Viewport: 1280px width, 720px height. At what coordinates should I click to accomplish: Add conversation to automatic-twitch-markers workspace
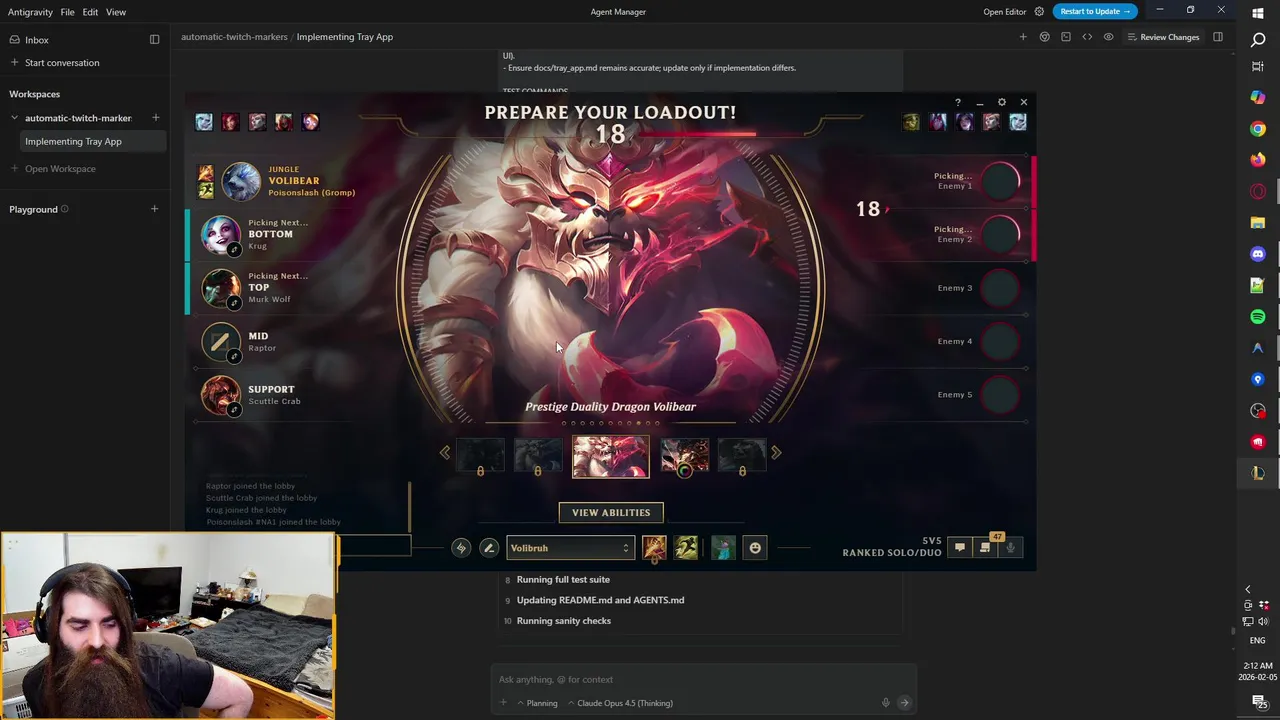click(x=155, y=118)
